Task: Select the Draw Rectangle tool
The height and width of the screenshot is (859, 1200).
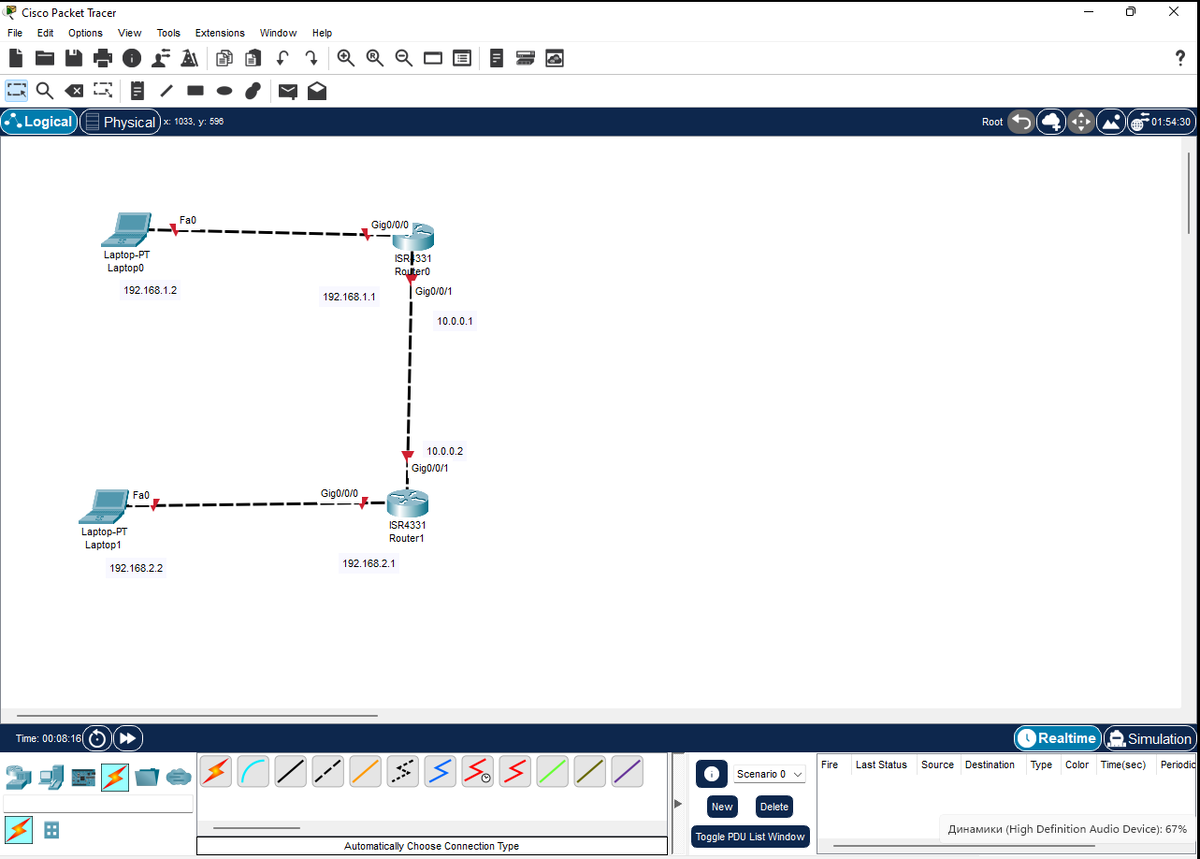Action: tap(196, 91)
